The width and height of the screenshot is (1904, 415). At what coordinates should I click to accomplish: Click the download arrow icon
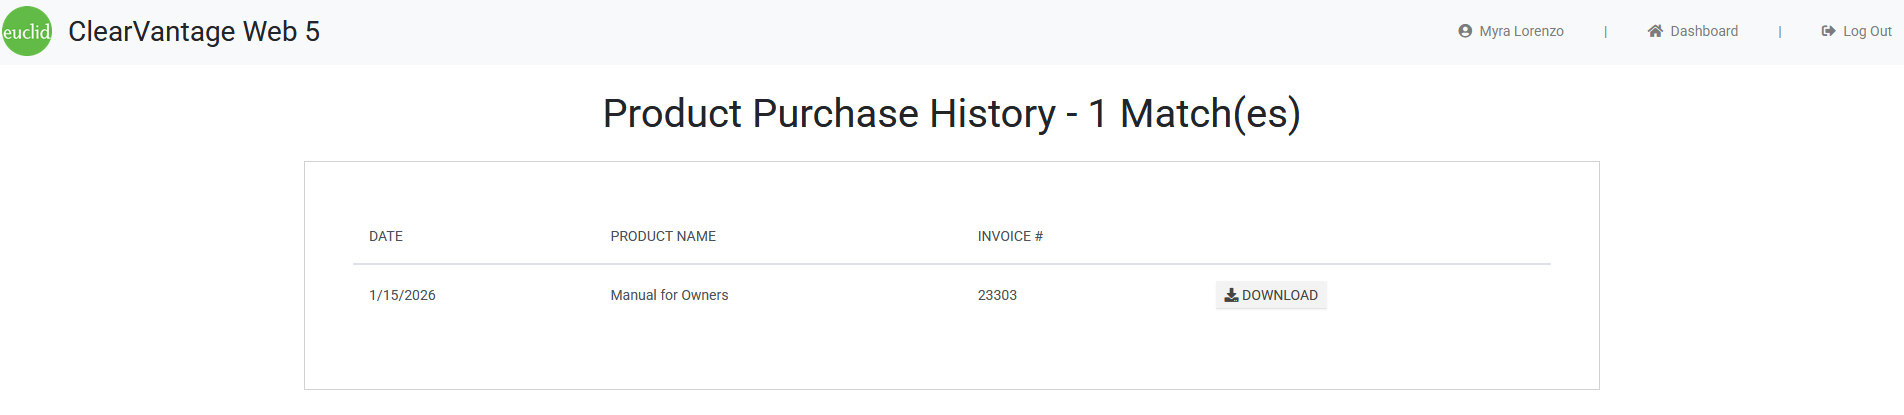coord(1231,295)
